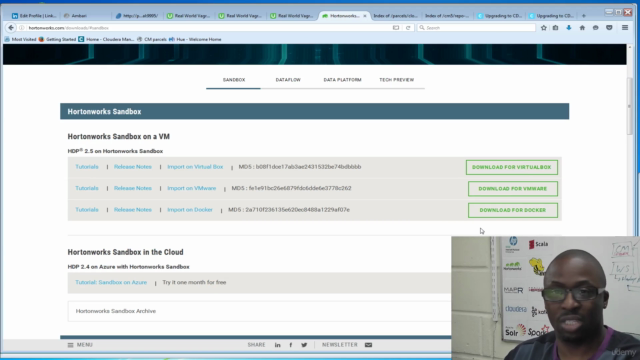The image size is (640, 360).
Task: Reload the page with the refresh icon
Action: pos(408,28)
